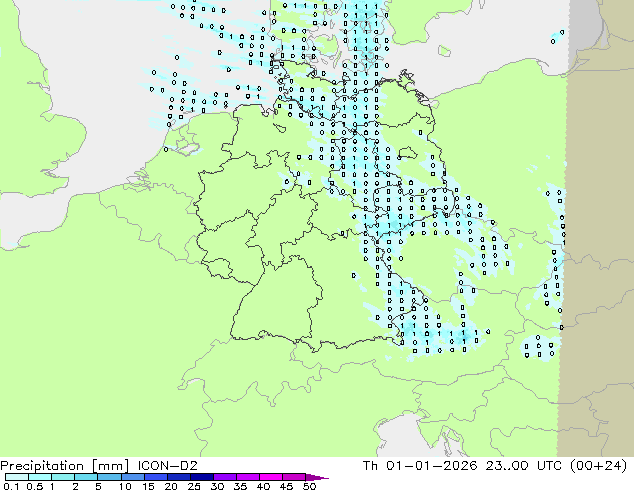Click the '0.5' legend value

(x=34, y=486)
